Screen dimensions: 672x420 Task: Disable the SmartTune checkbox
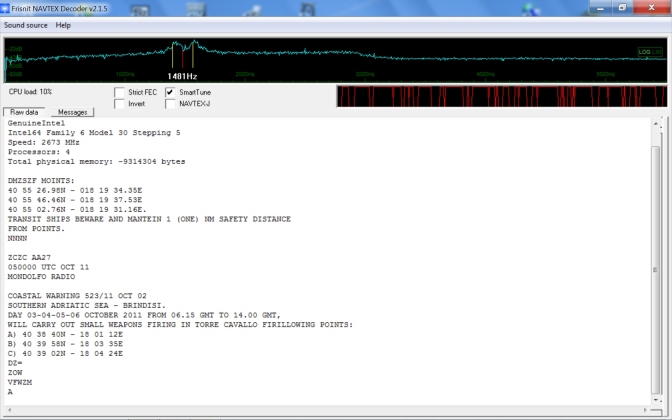170,92
